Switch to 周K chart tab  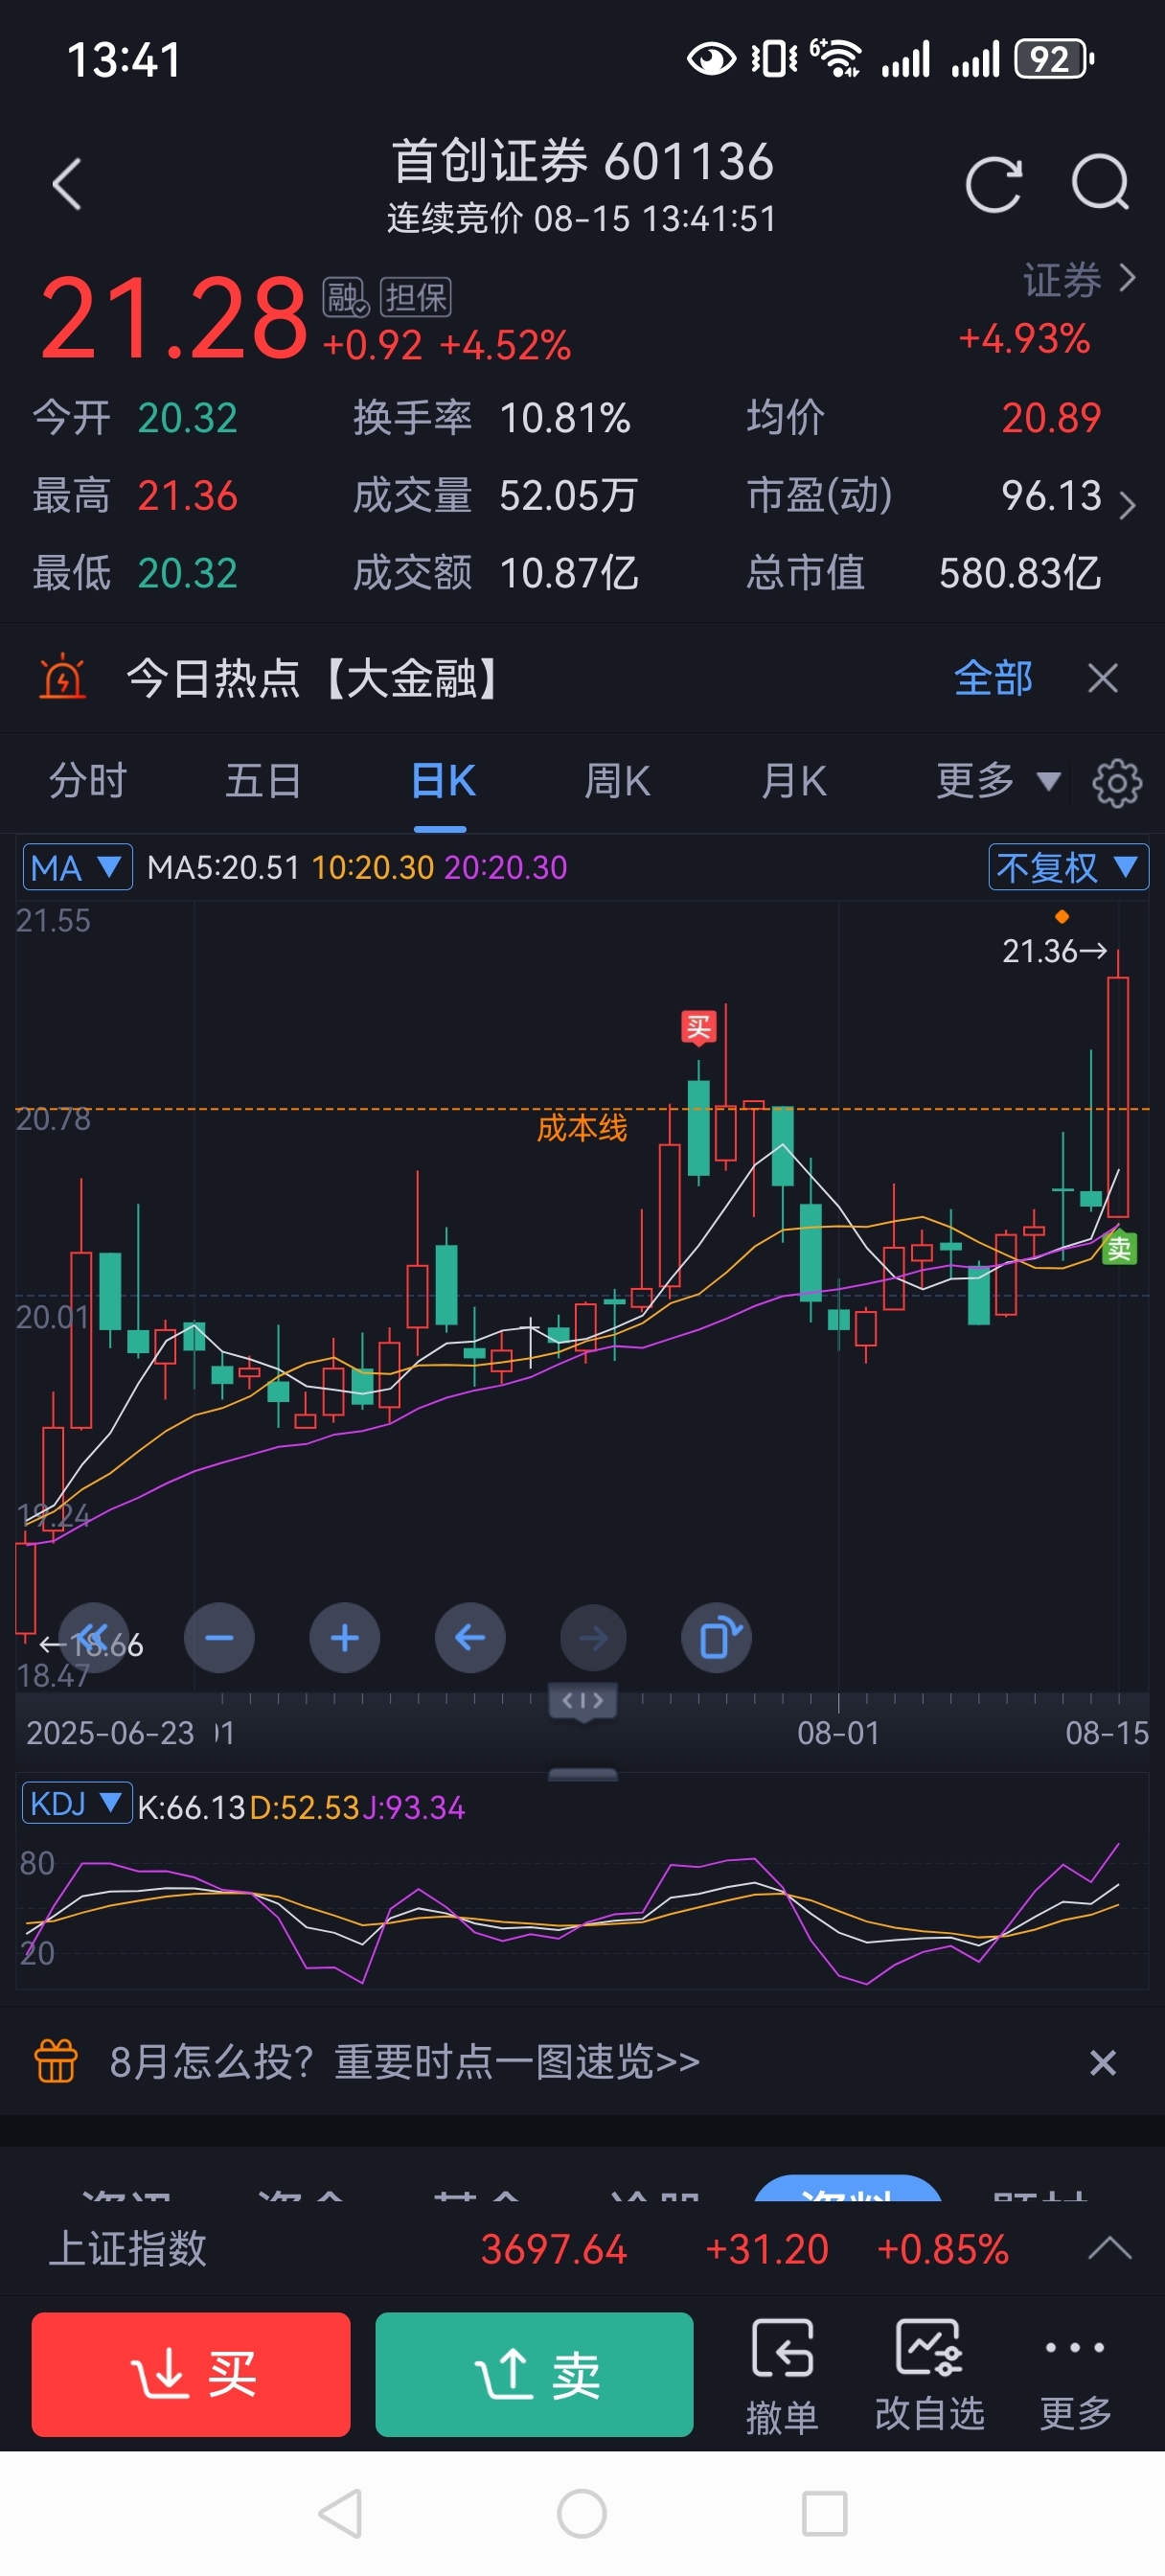pyautogui.click(x=617, y=781)
